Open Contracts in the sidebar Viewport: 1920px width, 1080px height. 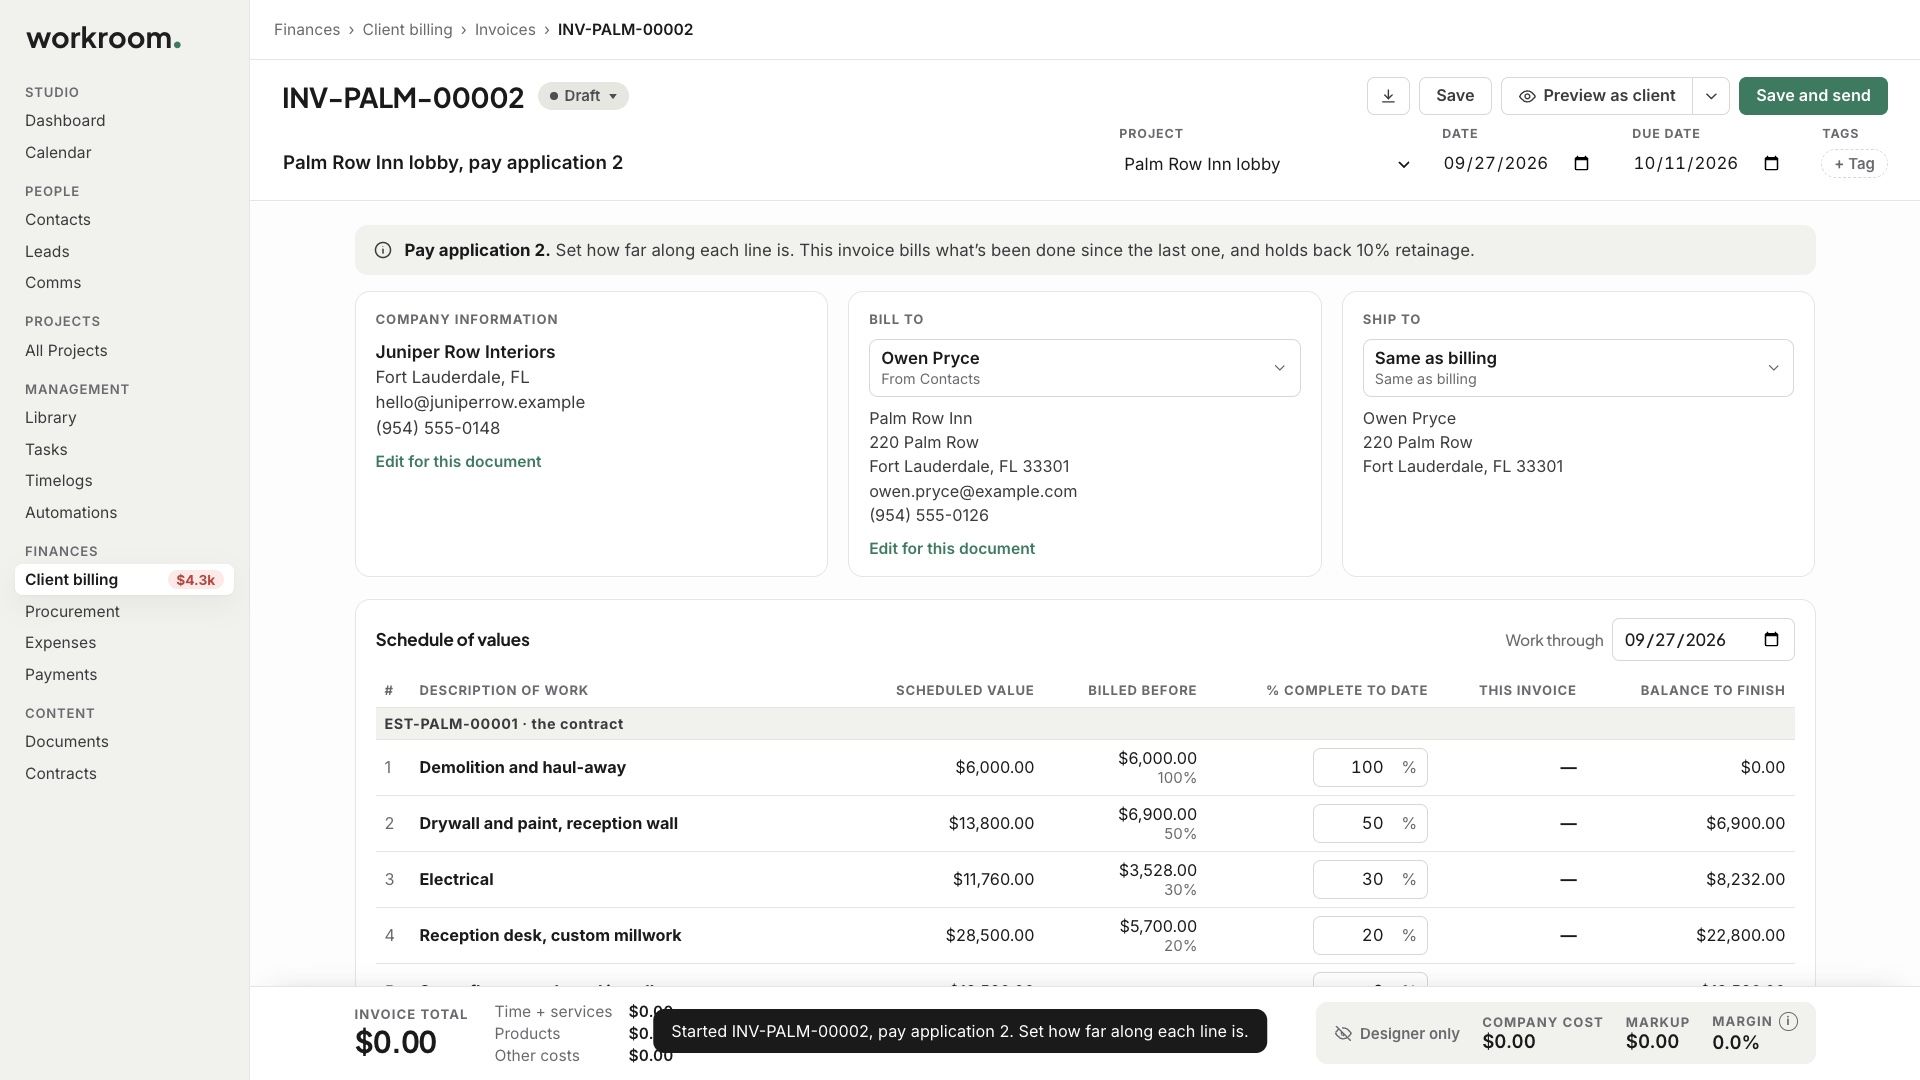tap(61, 774)
